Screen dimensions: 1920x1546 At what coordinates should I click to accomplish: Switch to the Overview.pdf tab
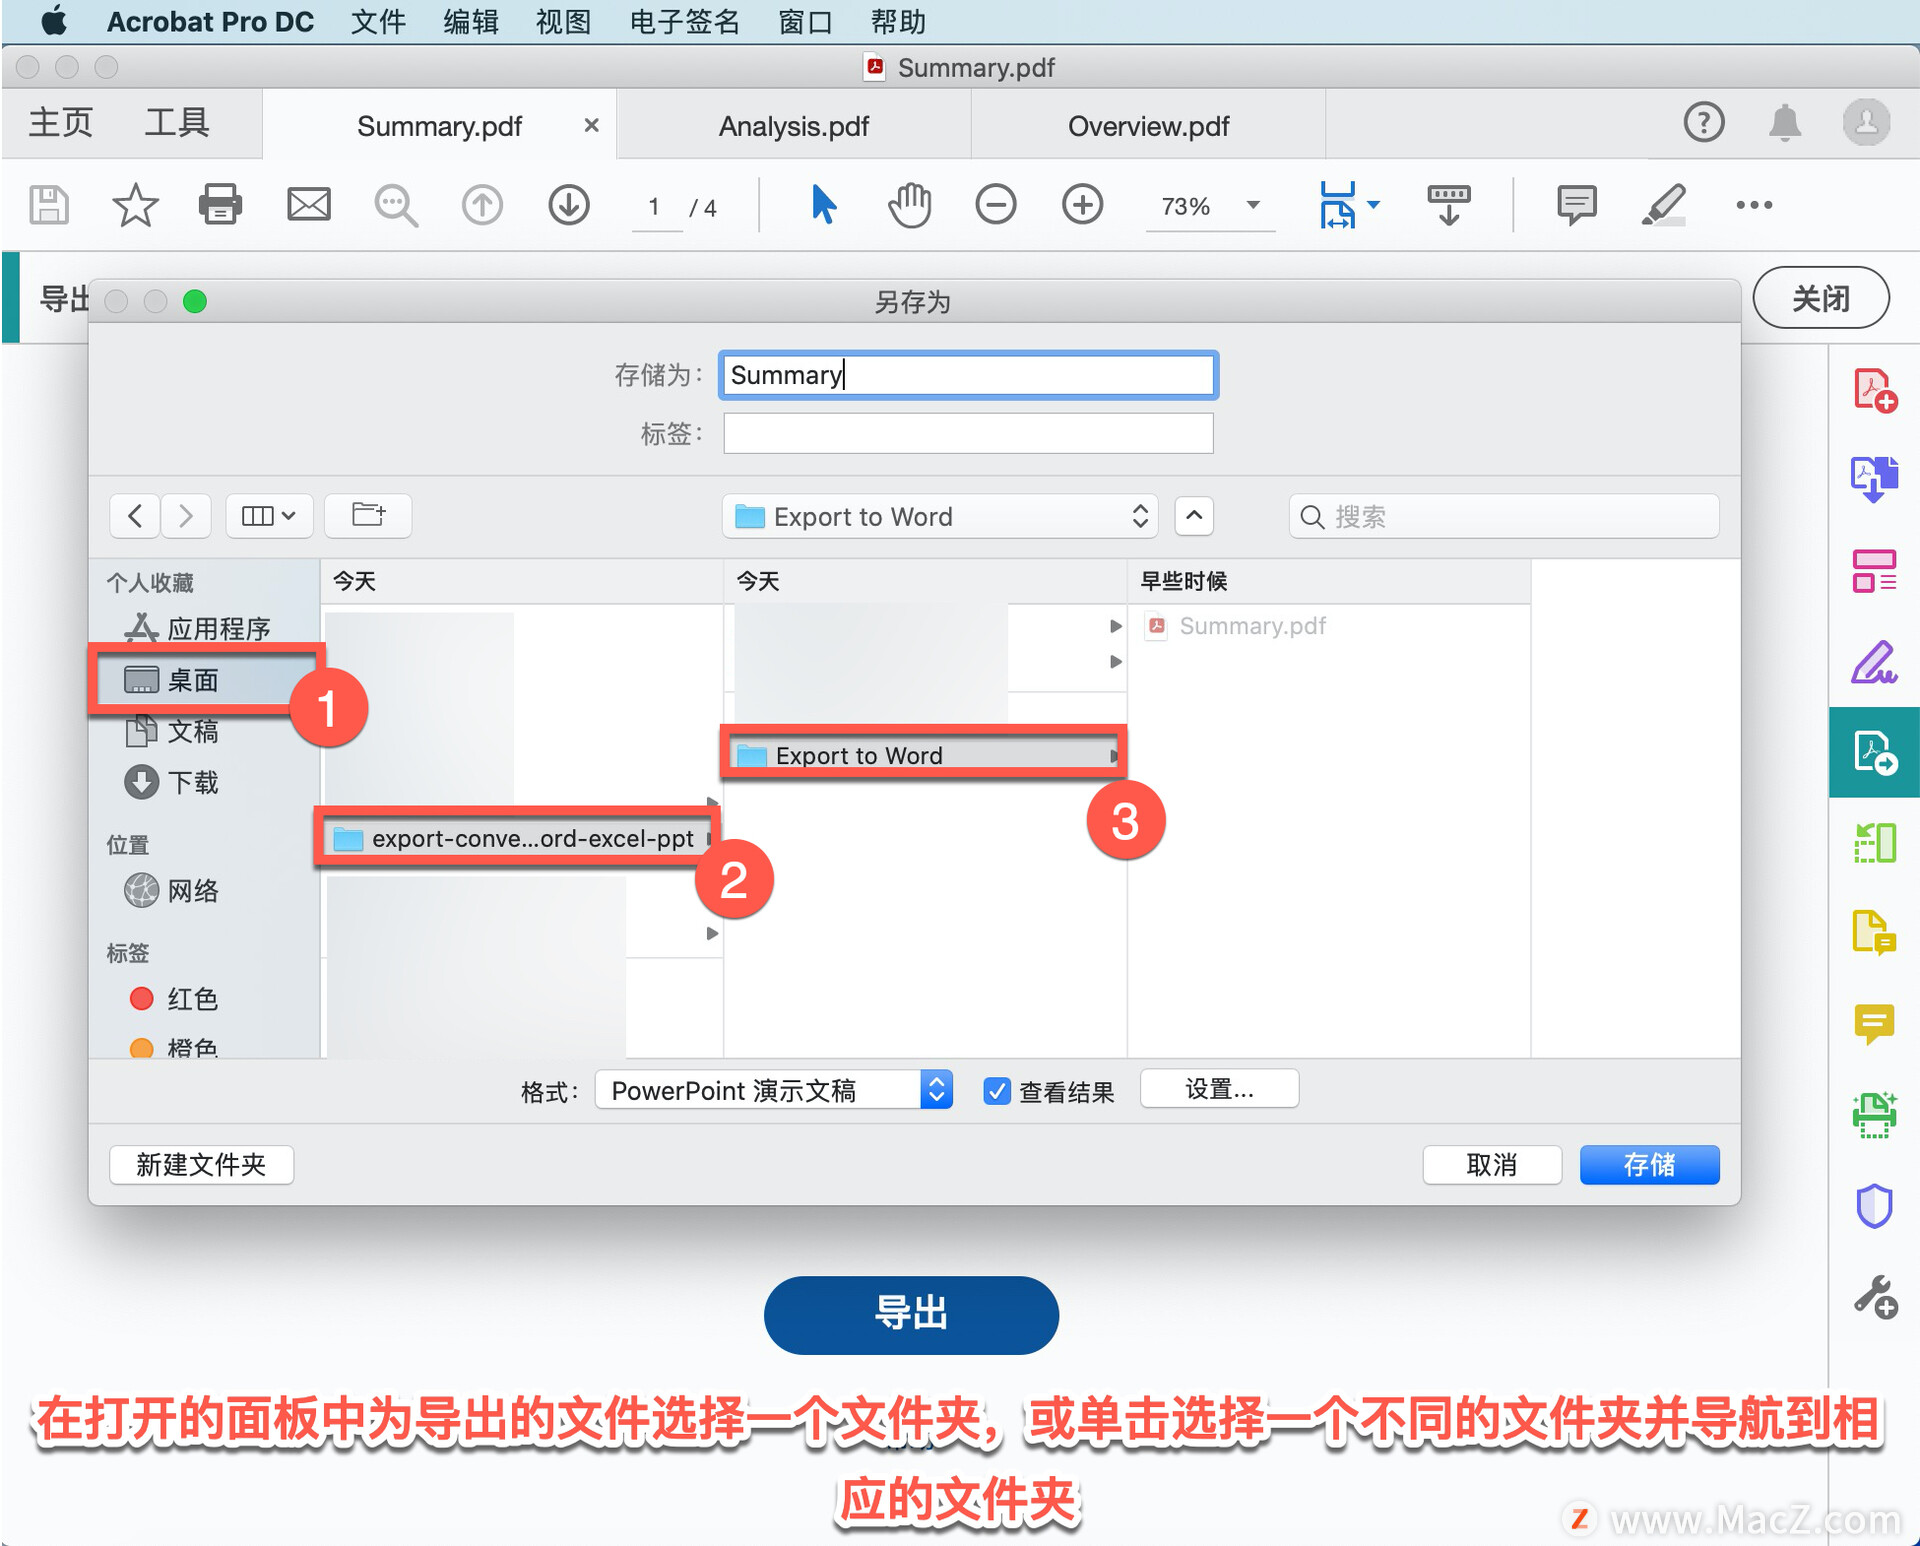point(1148,126)
